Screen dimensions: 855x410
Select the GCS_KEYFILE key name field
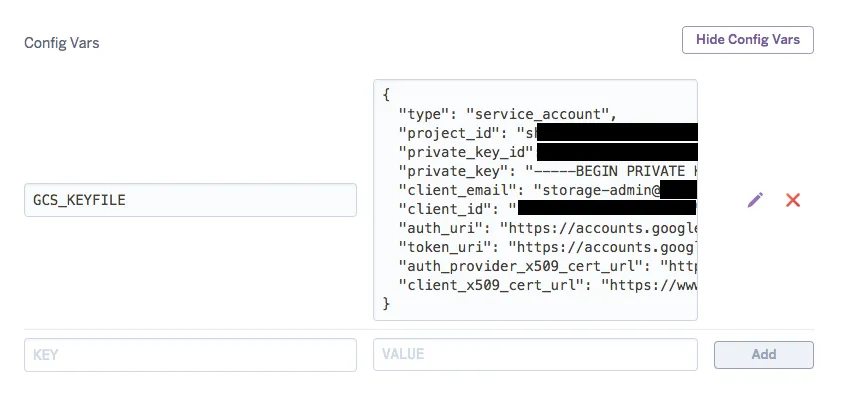coord(190,200)
